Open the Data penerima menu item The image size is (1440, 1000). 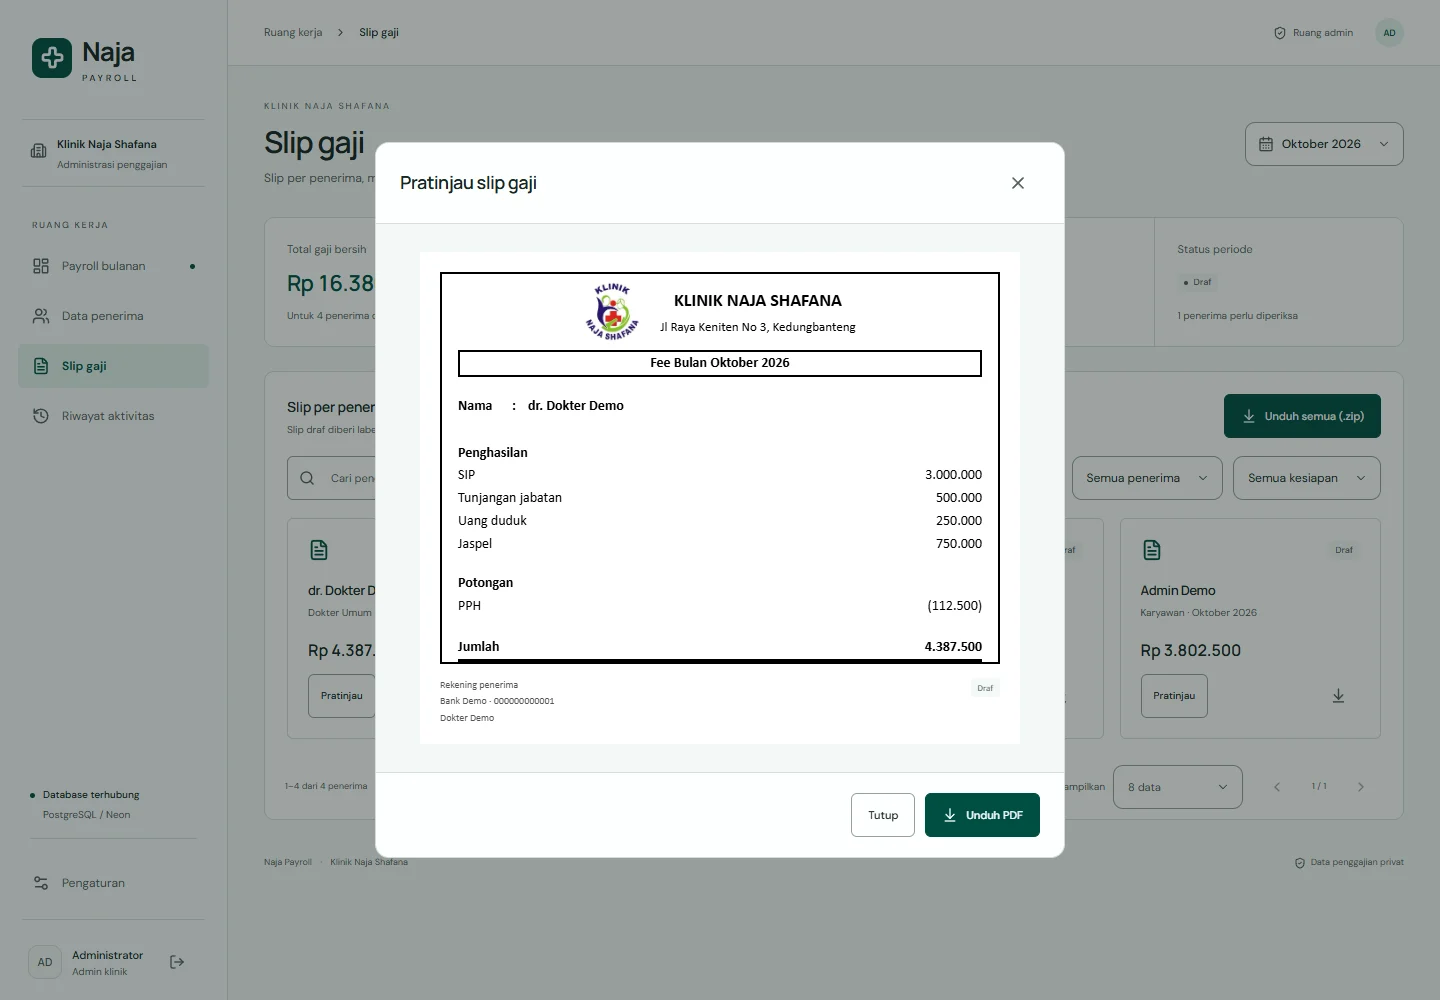click(113, 316)
